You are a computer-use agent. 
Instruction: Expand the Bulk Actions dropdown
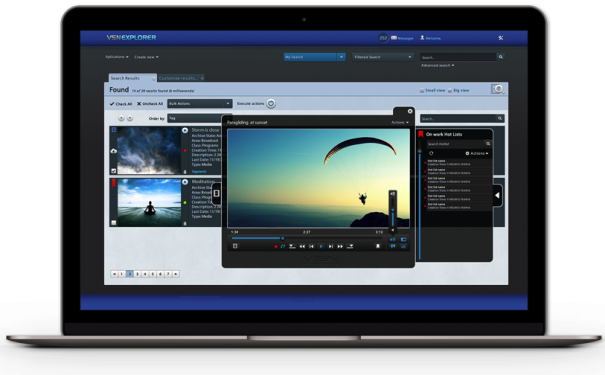[199, 103]
